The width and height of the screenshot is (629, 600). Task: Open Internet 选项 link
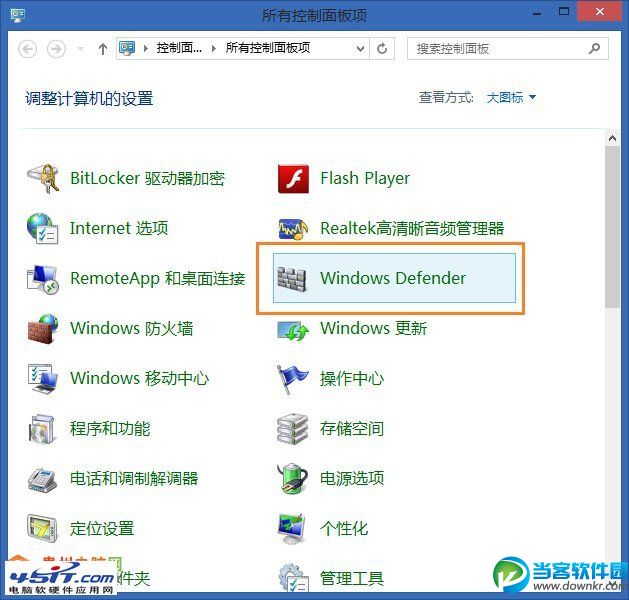[119, 228]
